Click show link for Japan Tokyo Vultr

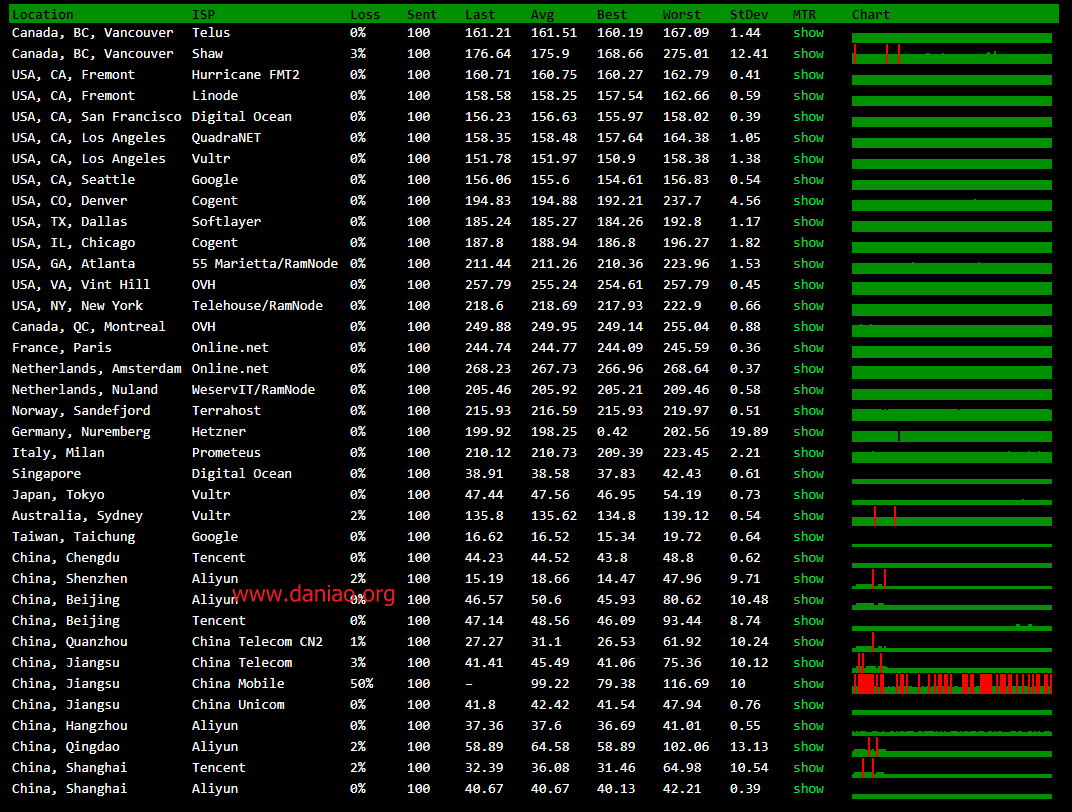point(808,495)
